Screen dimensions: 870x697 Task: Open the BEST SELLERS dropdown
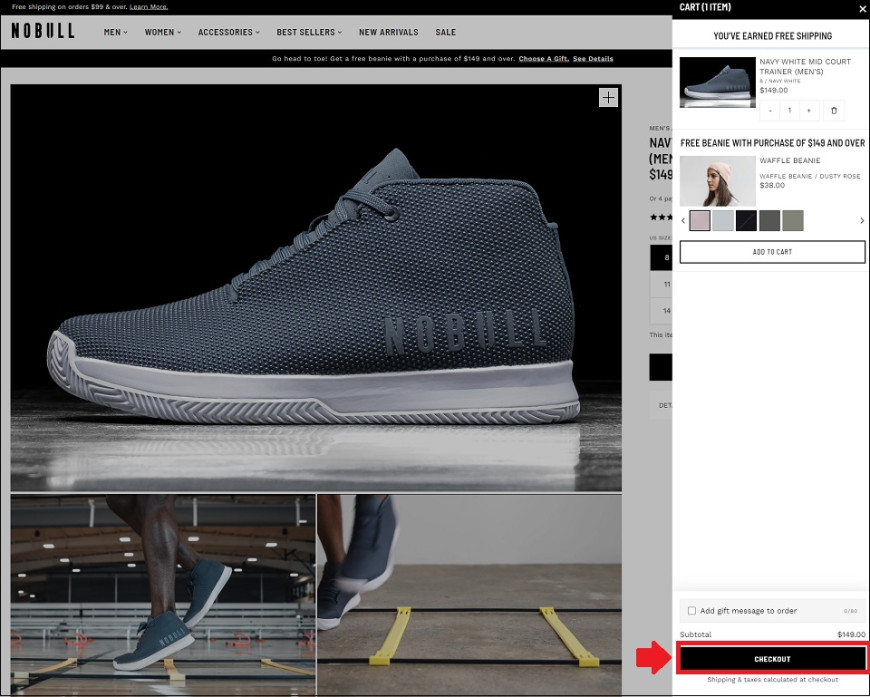click(x=309, y=32)
